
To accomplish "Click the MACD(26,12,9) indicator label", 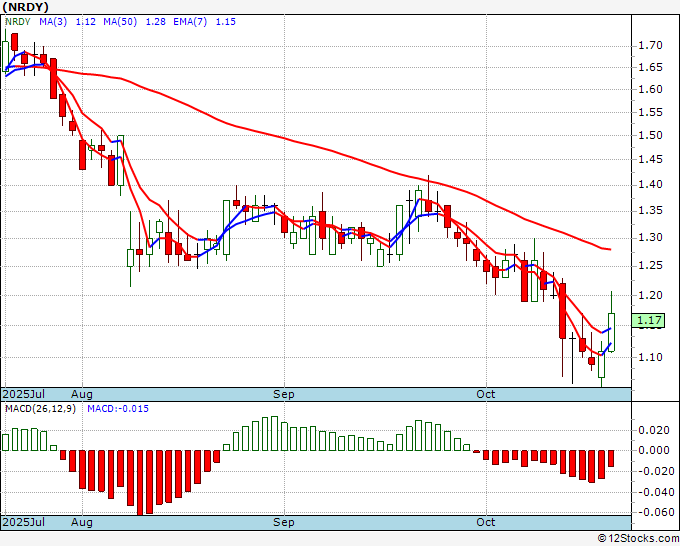I will 40,409.
